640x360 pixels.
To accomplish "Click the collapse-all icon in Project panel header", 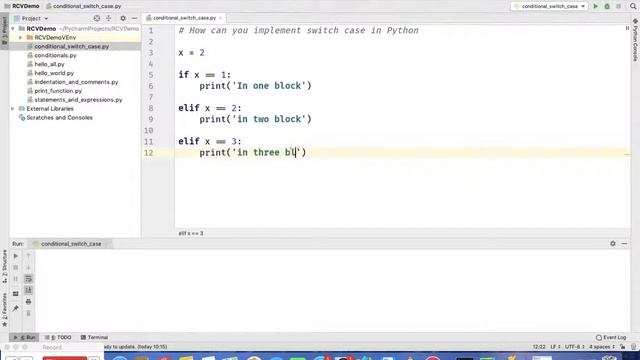I will (x=109, y=18).
